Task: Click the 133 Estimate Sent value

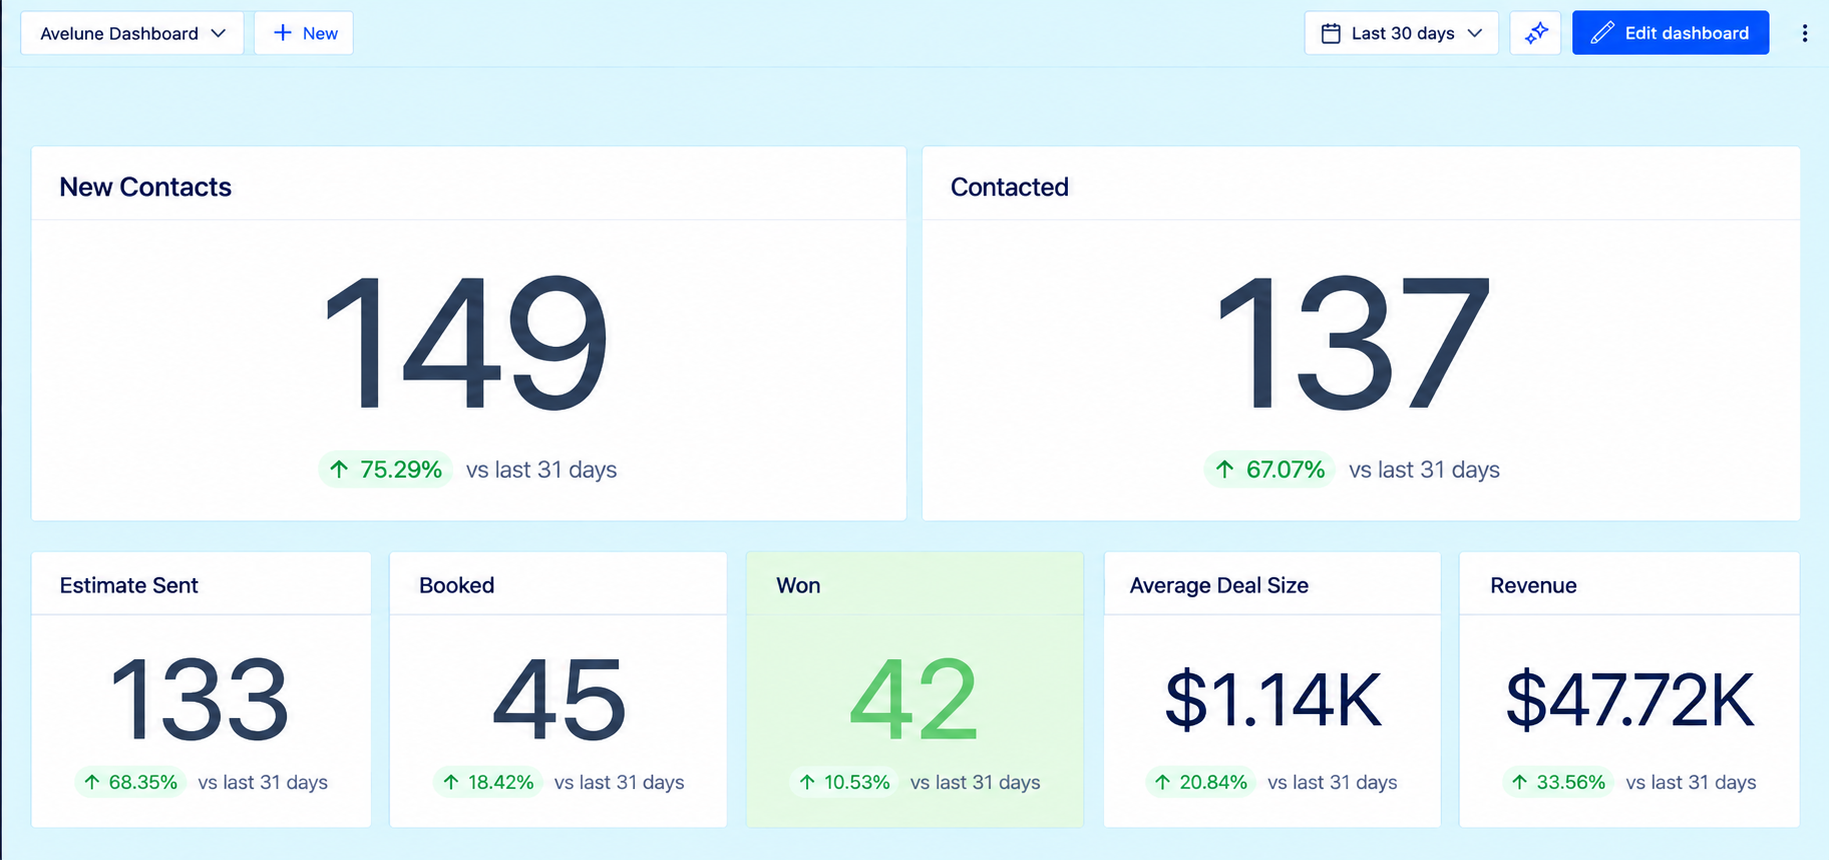Action: pyautogui.click(x=200, y=699)
